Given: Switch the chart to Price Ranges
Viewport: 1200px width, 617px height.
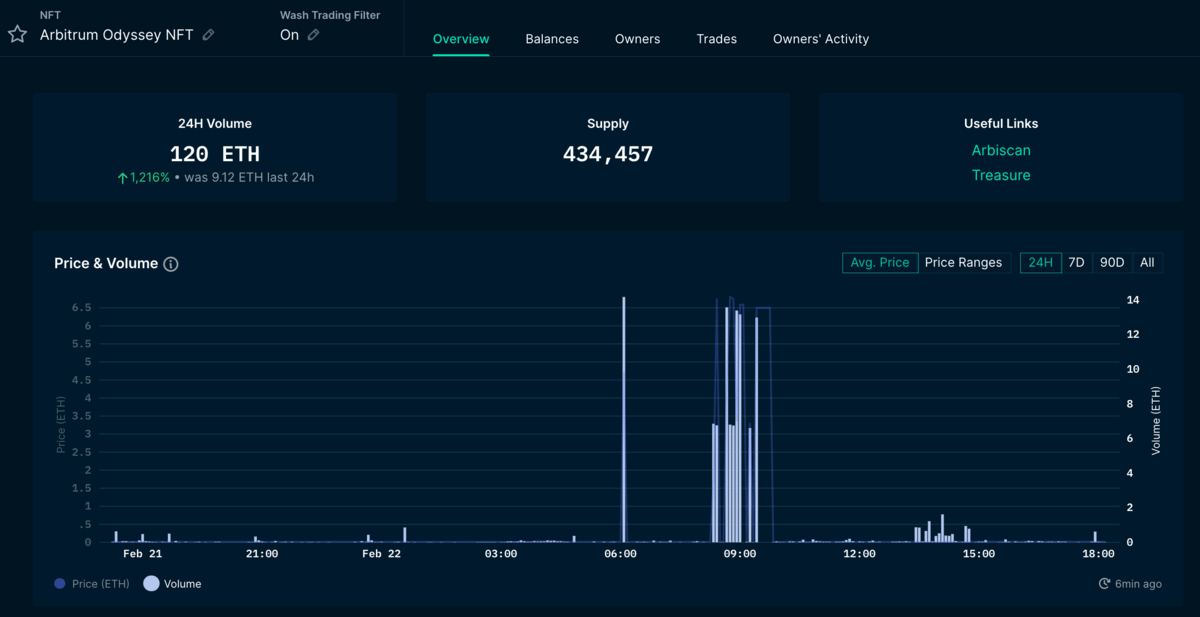Looking at the screenshot, I should pos(963,263).
